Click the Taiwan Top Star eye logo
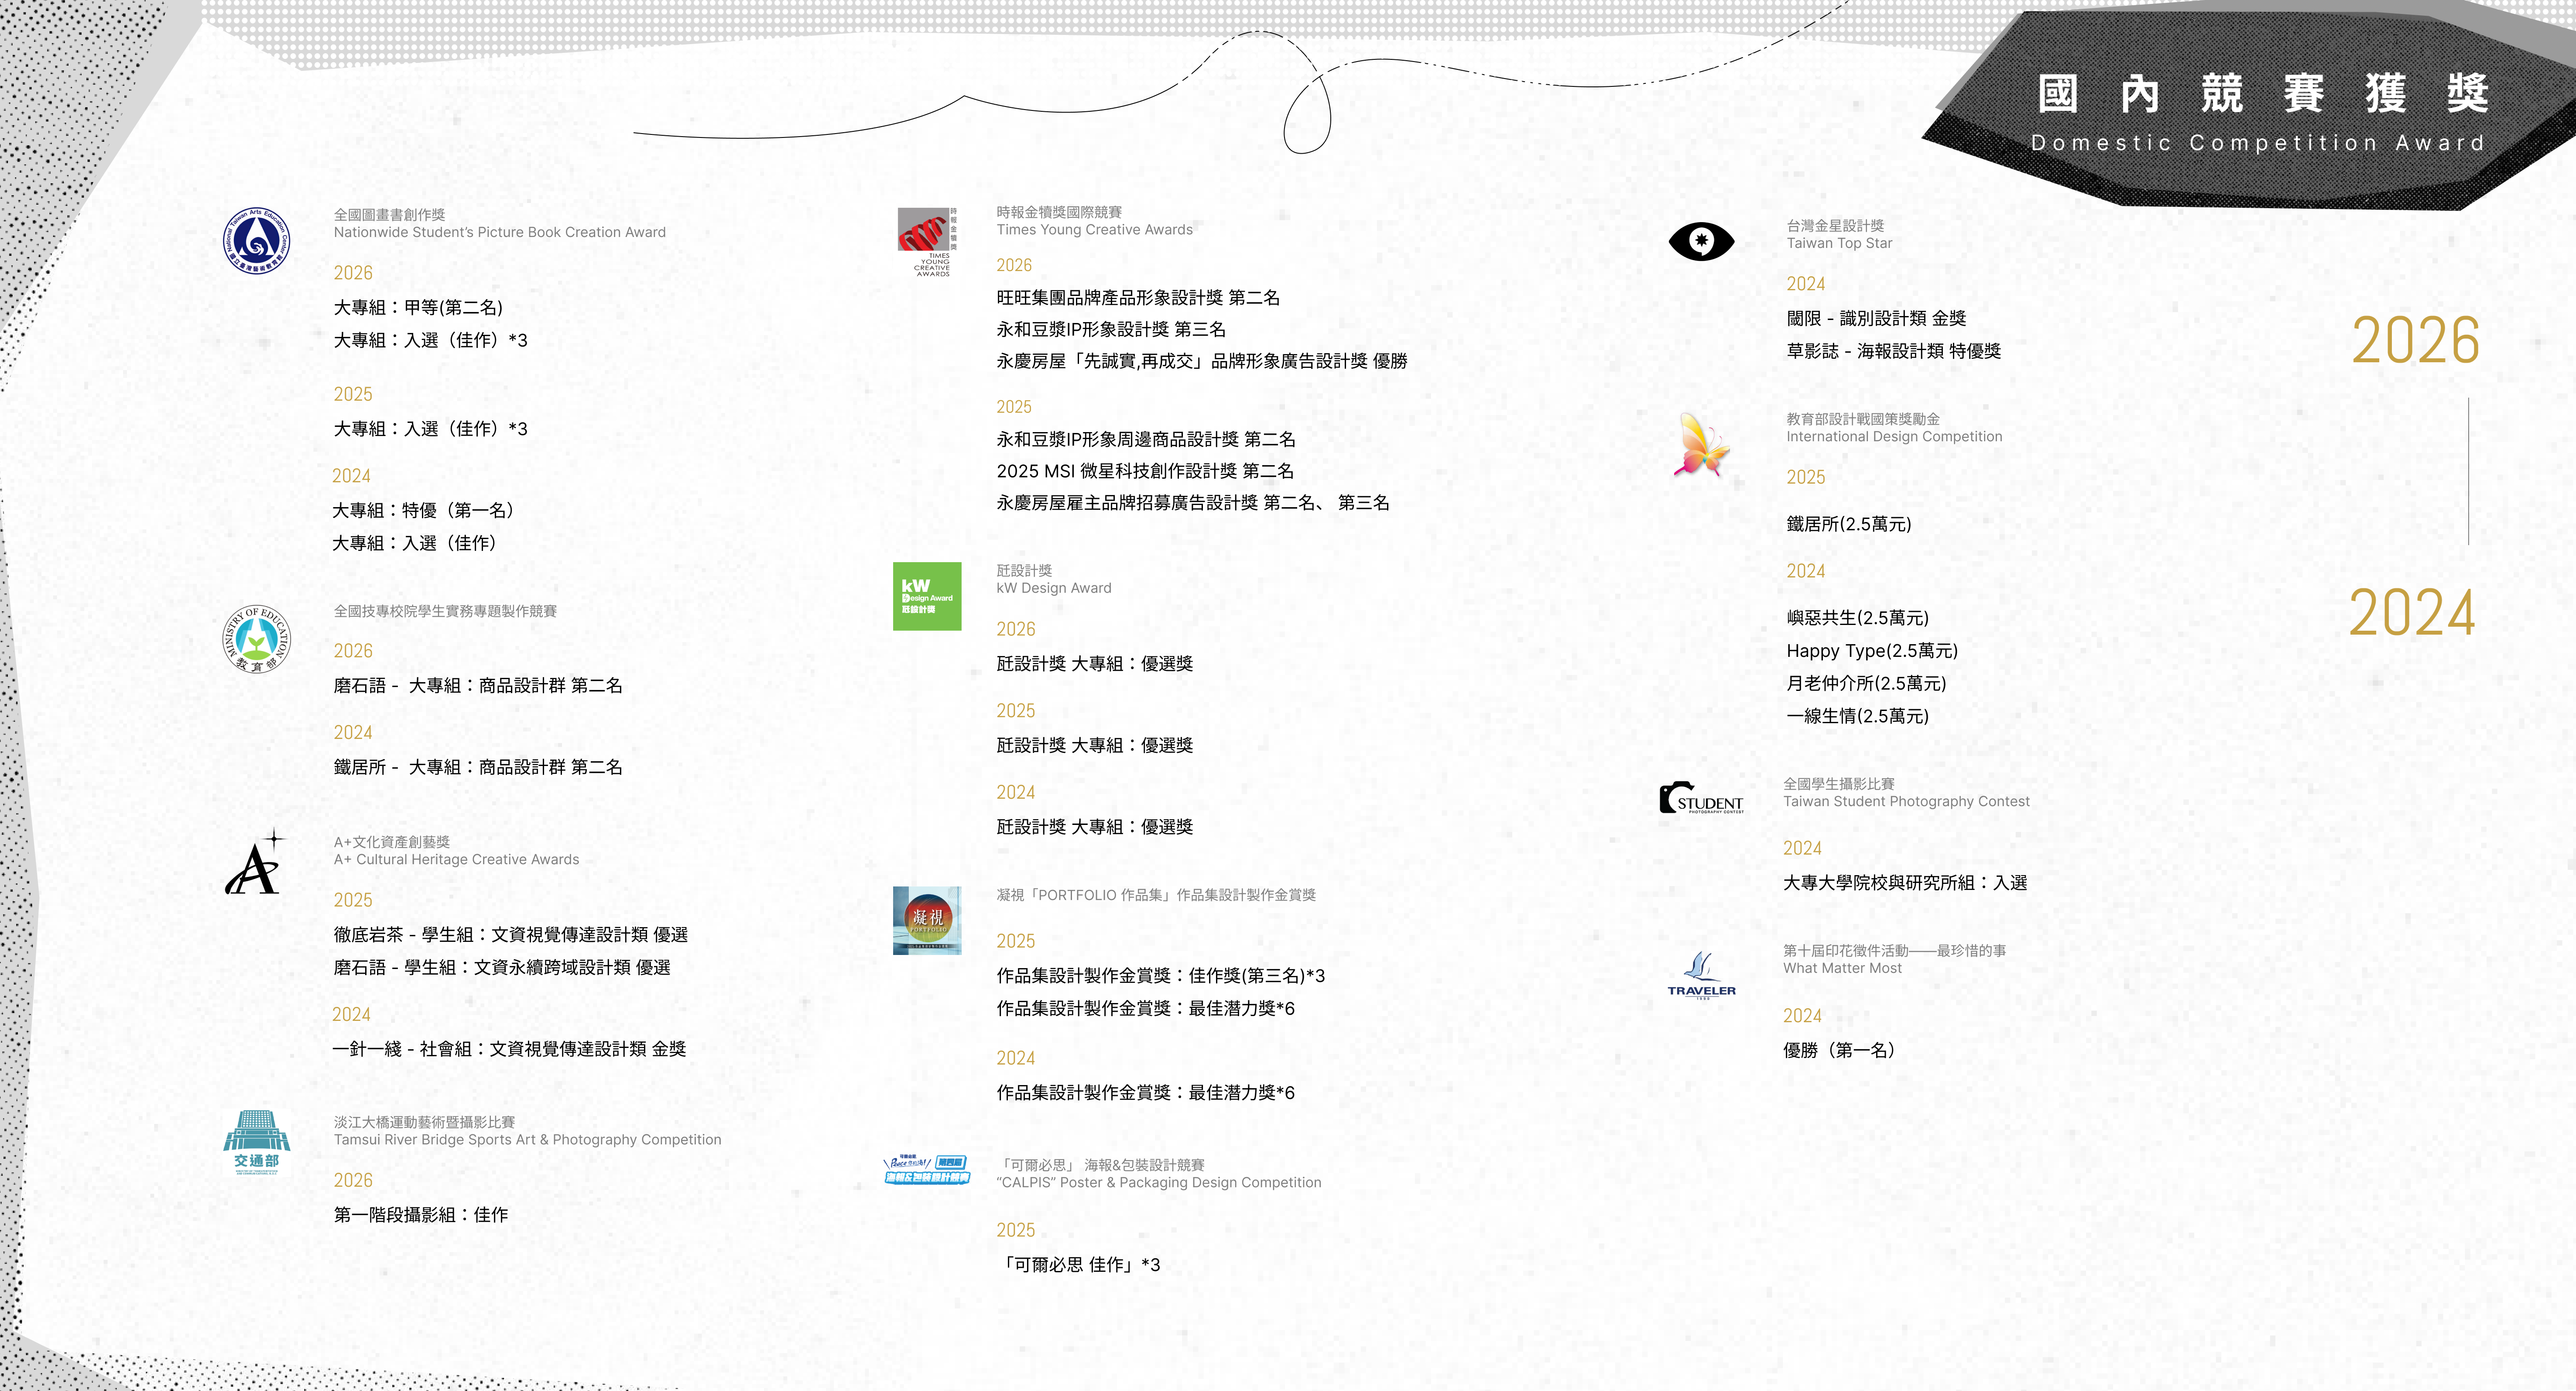 (1701, 241)
